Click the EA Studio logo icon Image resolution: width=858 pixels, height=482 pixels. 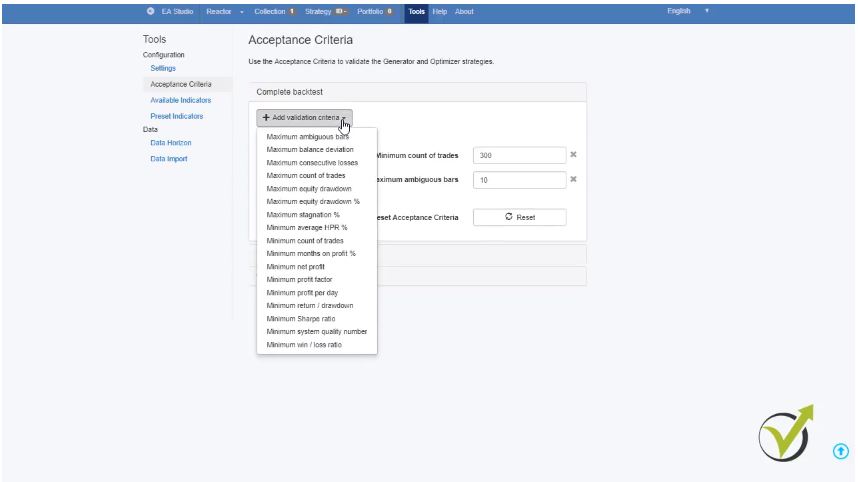[x=151, y=11]
